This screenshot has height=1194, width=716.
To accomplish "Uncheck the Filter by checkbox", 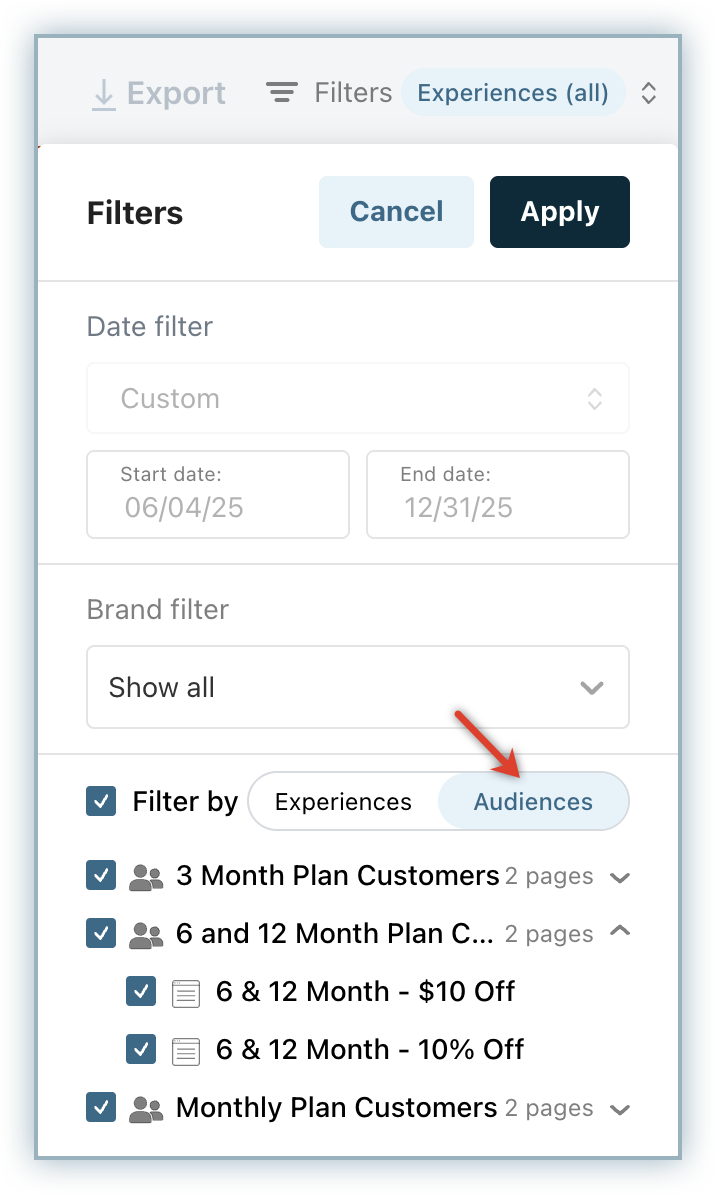I will pos(101,801).
